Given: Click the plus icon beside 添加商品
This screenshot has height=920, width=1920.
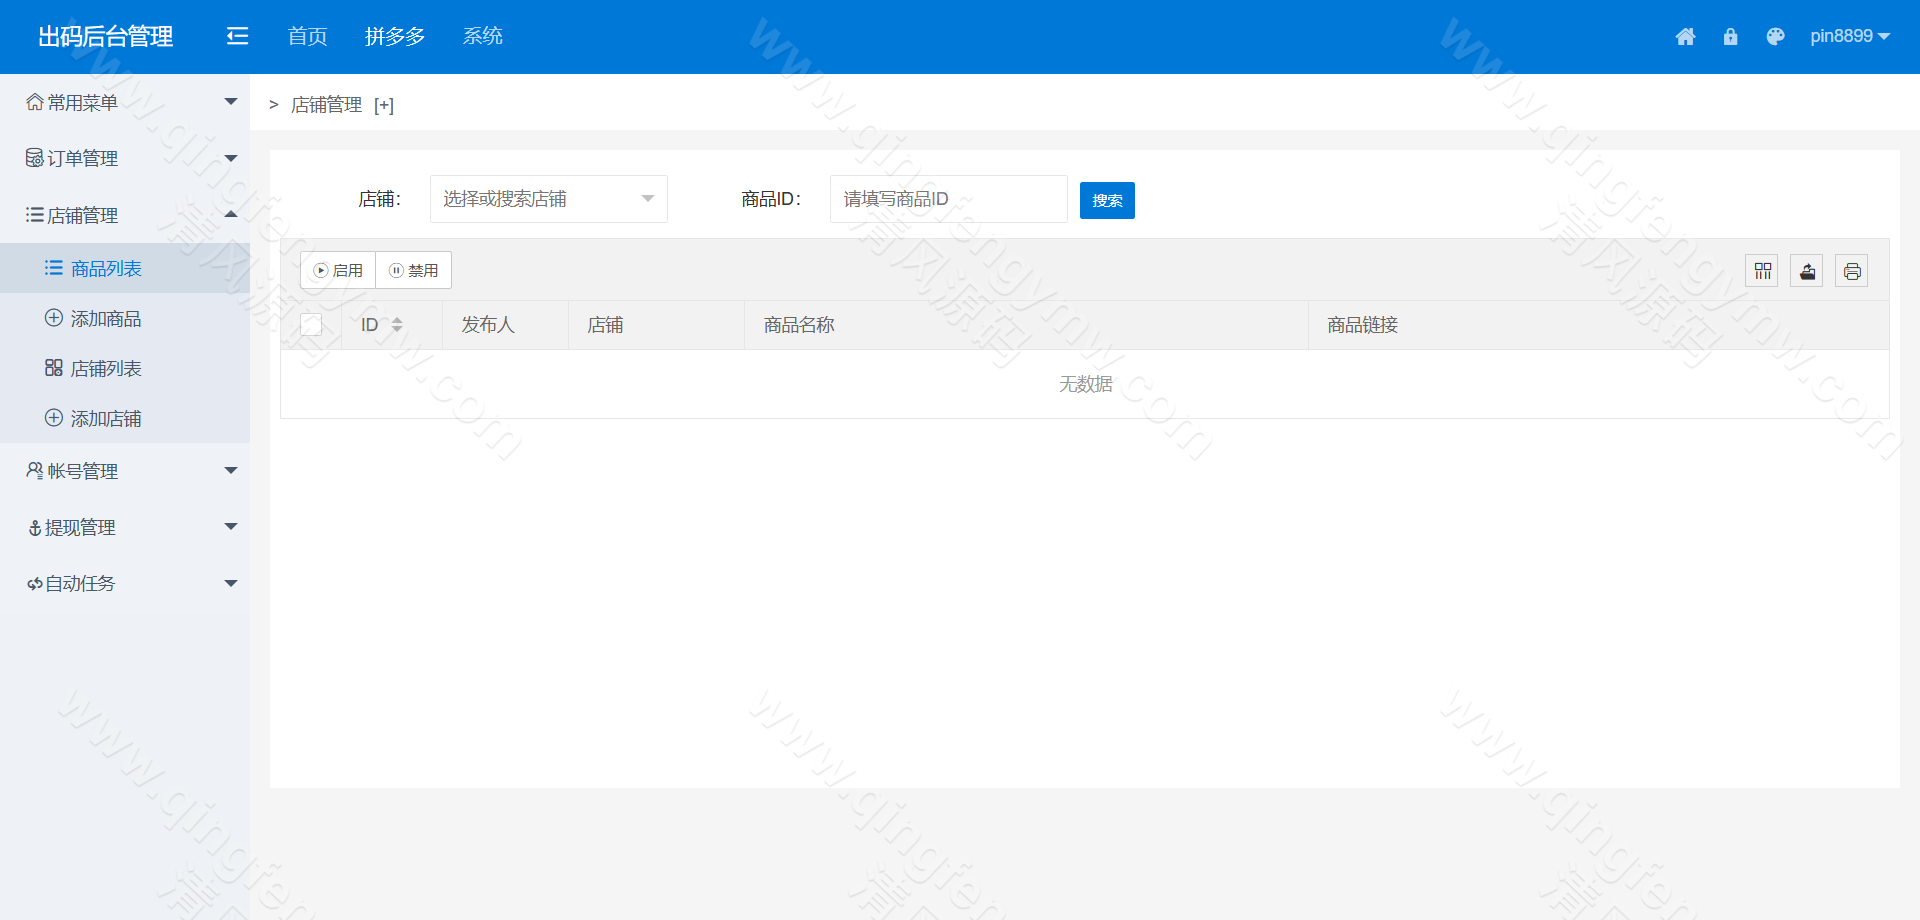Looking at the screenshot, I should (x=52, y=317).
